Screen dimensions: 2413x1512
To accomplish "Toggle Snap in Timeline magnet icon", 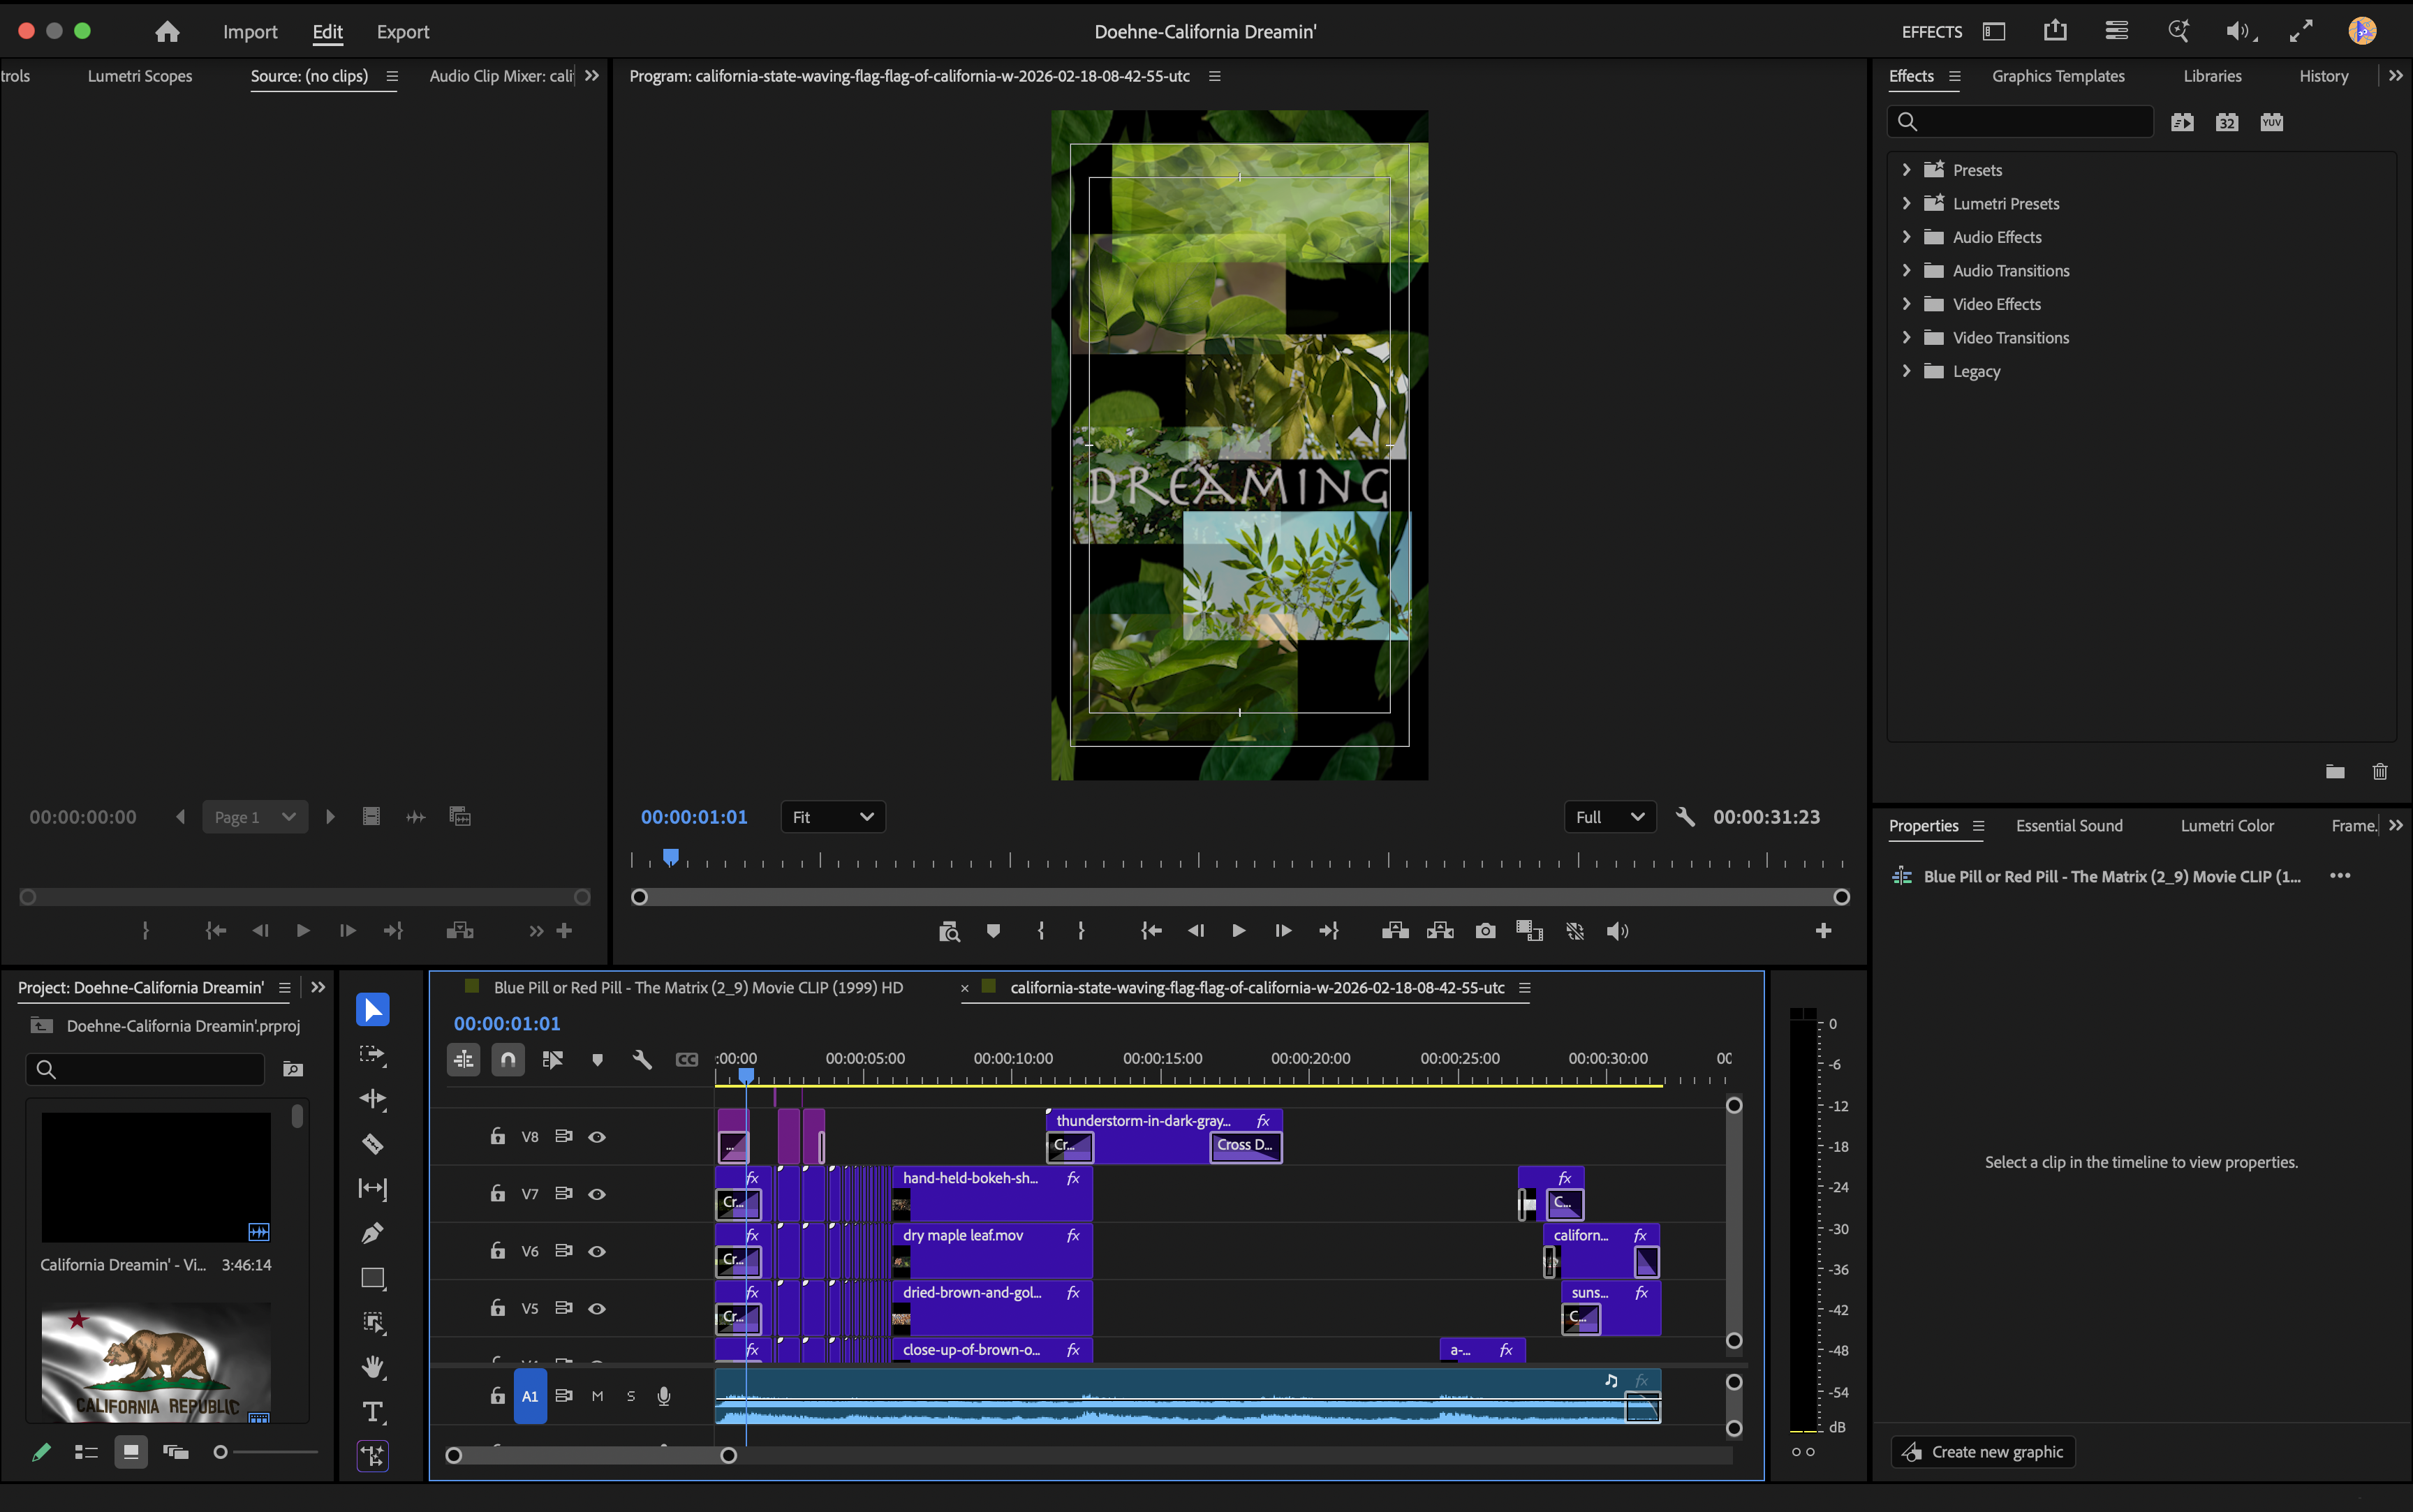I will [508, 1059].
